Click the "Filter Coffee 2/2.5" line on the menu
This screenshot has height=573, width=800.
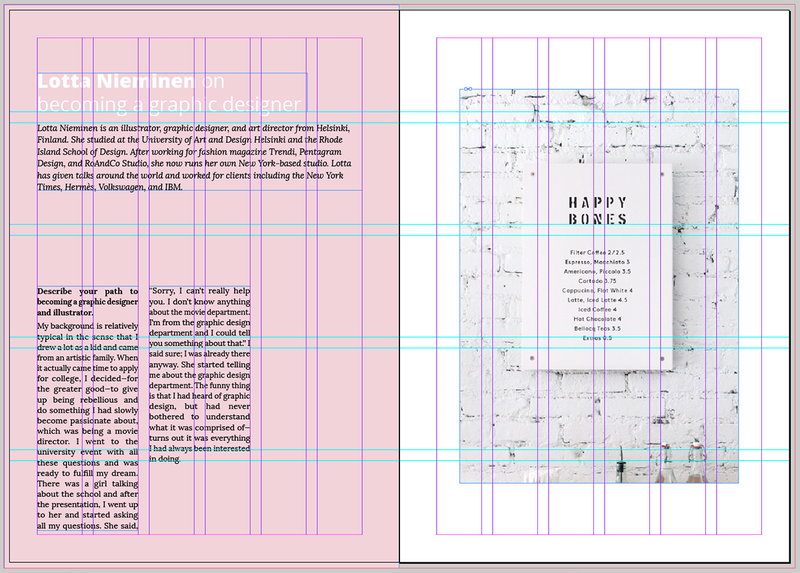(x=599, y=252)
